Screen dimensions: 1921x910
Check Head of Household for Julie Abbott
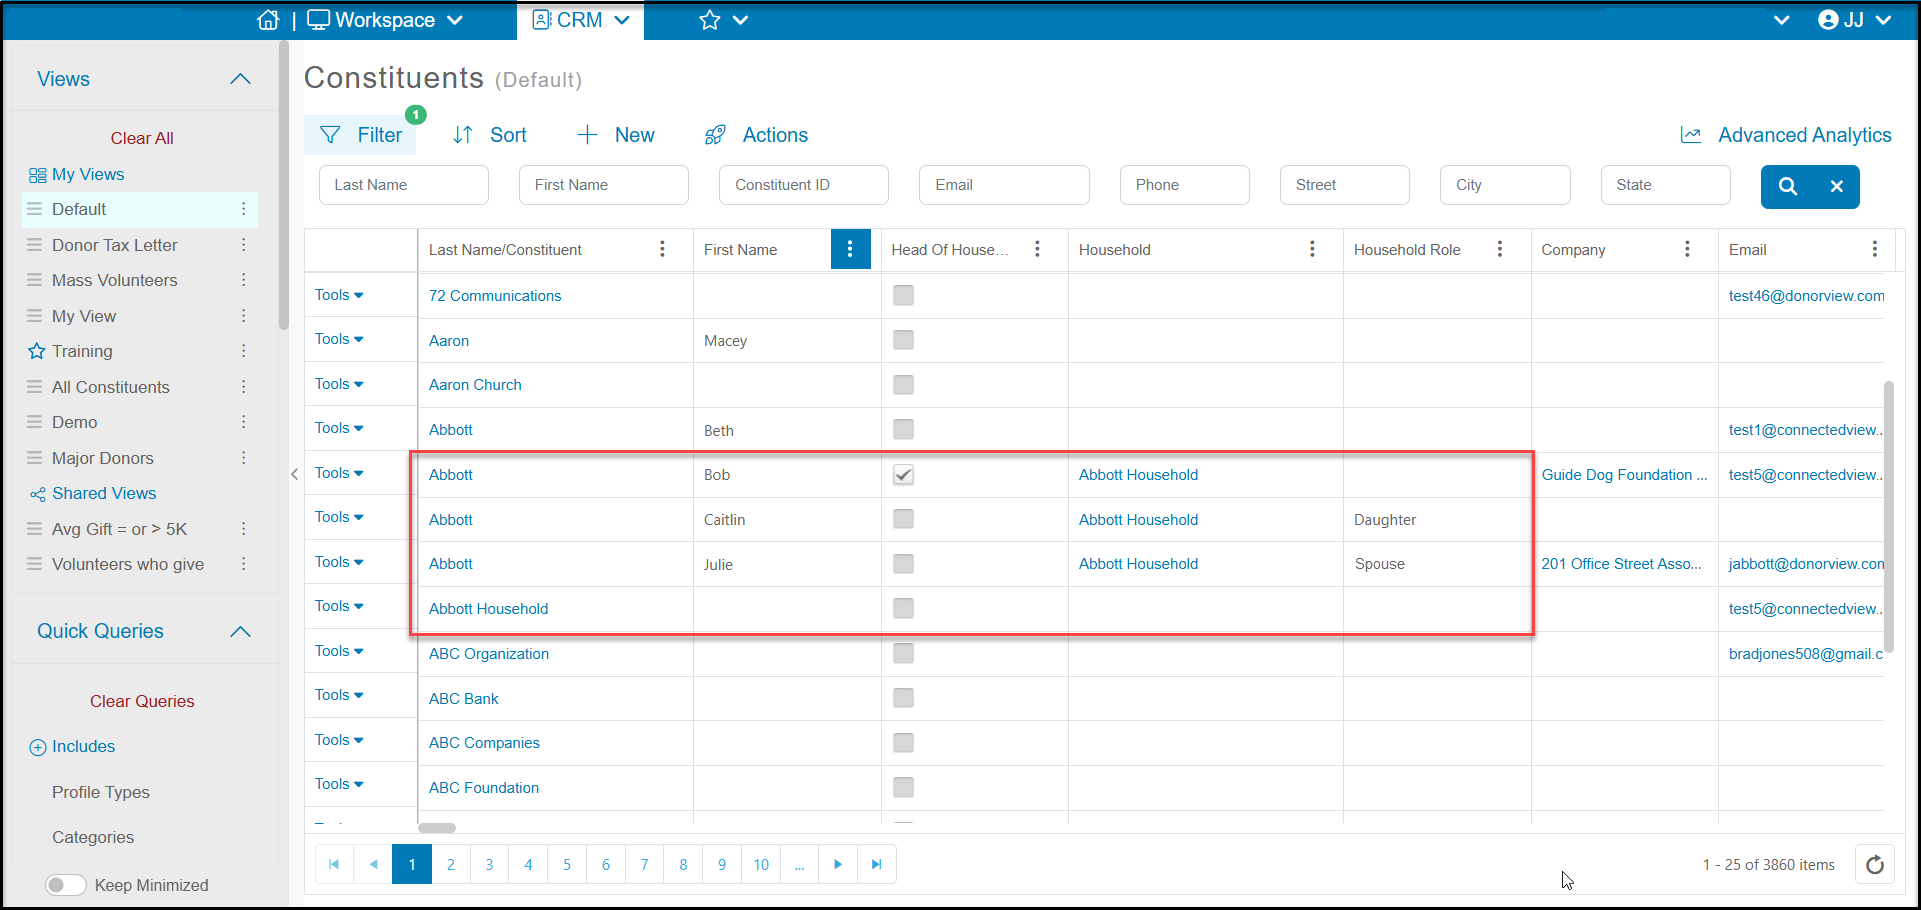coord(903,564)
